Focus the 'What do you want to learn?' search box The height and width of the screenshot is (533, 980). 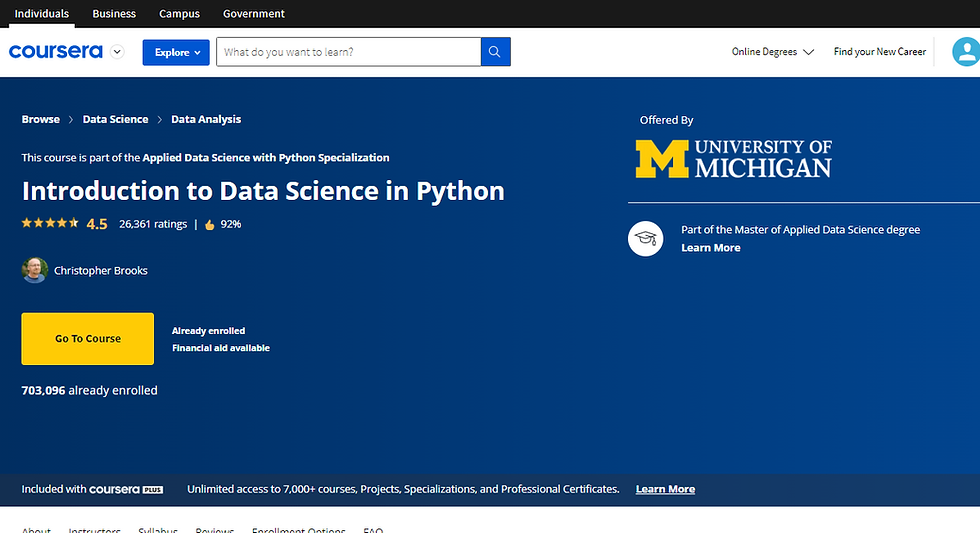pos(348,52)
